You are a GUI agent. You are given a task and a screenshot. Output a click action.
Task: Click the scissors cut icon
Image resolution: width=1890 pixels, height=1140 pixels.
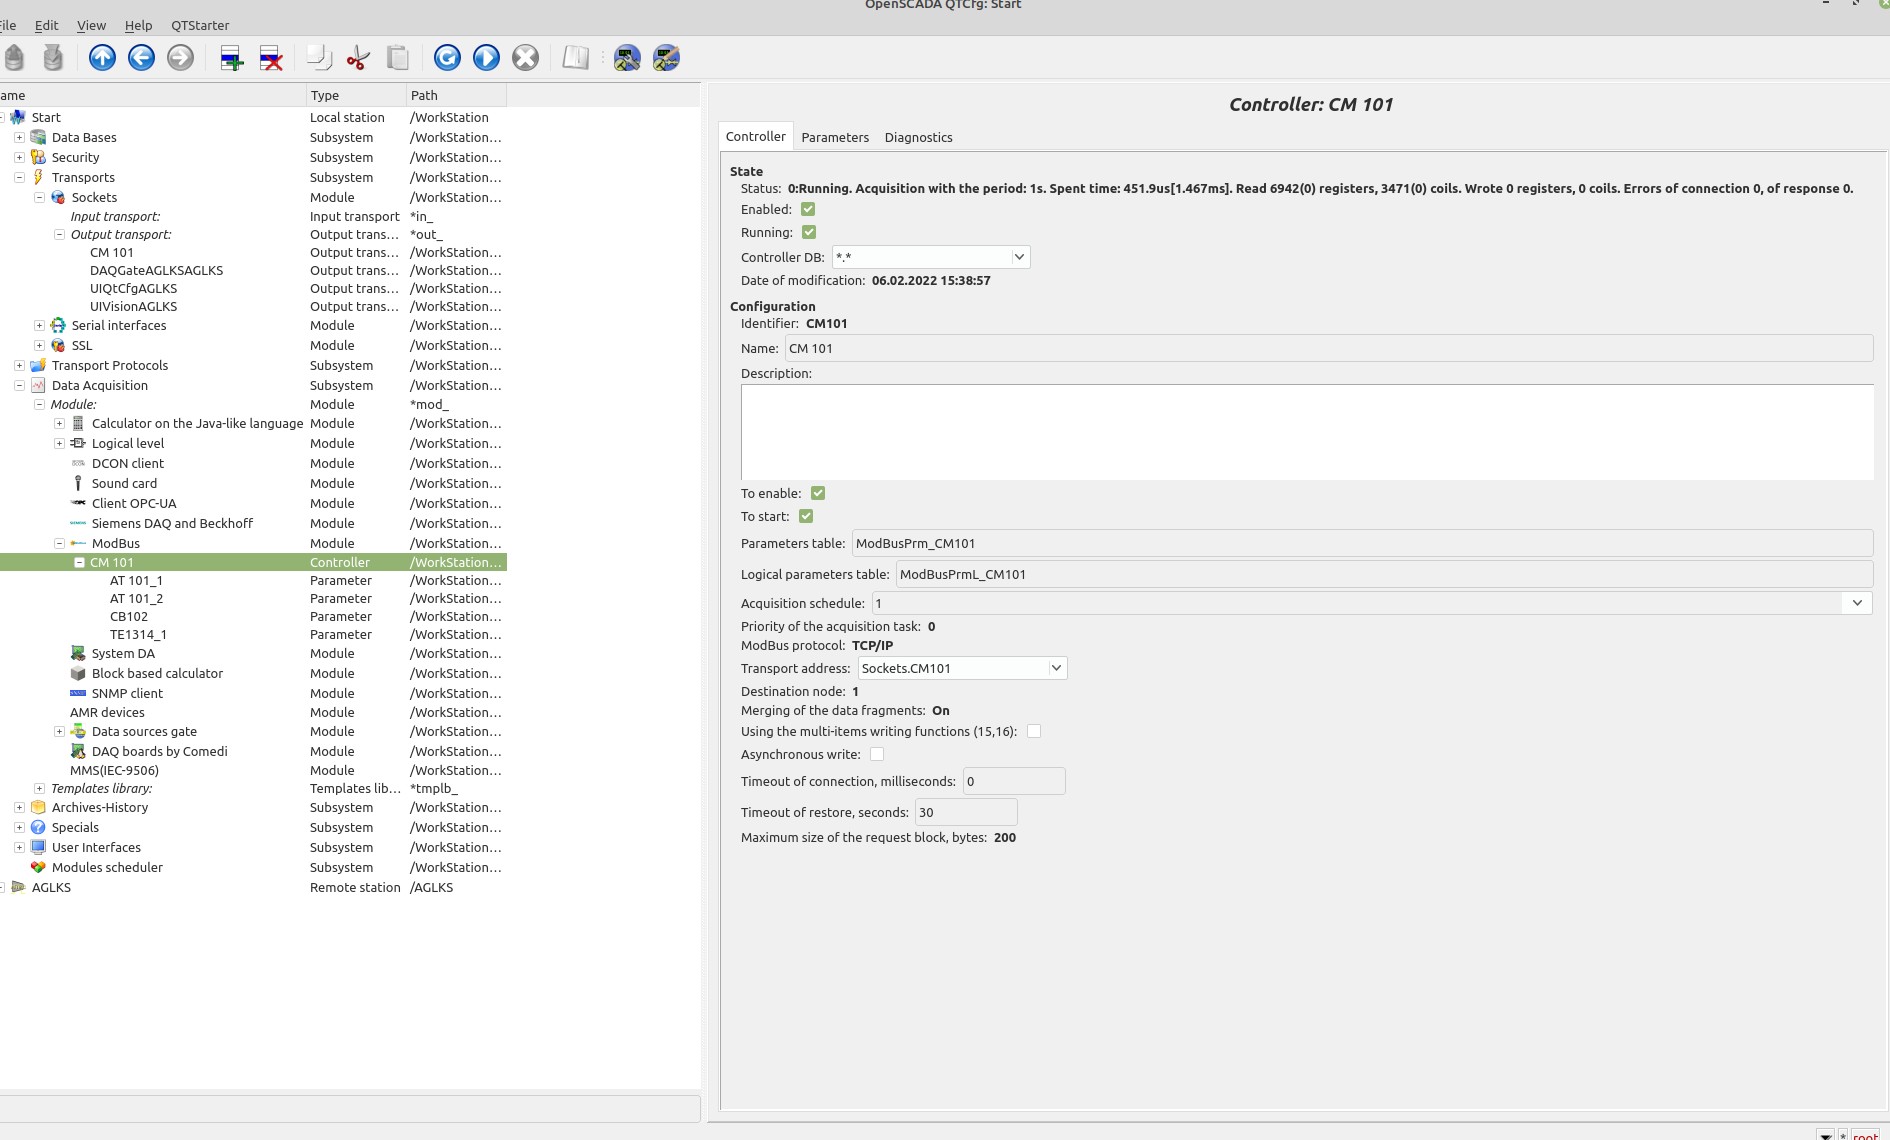[x=357, y=58]
